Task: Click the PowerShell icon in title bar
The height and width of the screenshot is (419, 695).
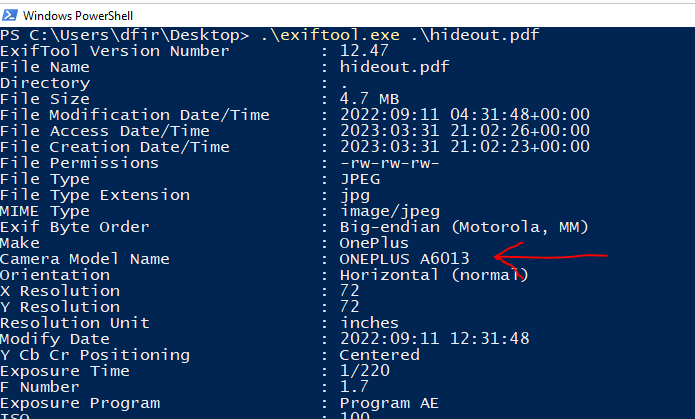Action: (10, 15)
